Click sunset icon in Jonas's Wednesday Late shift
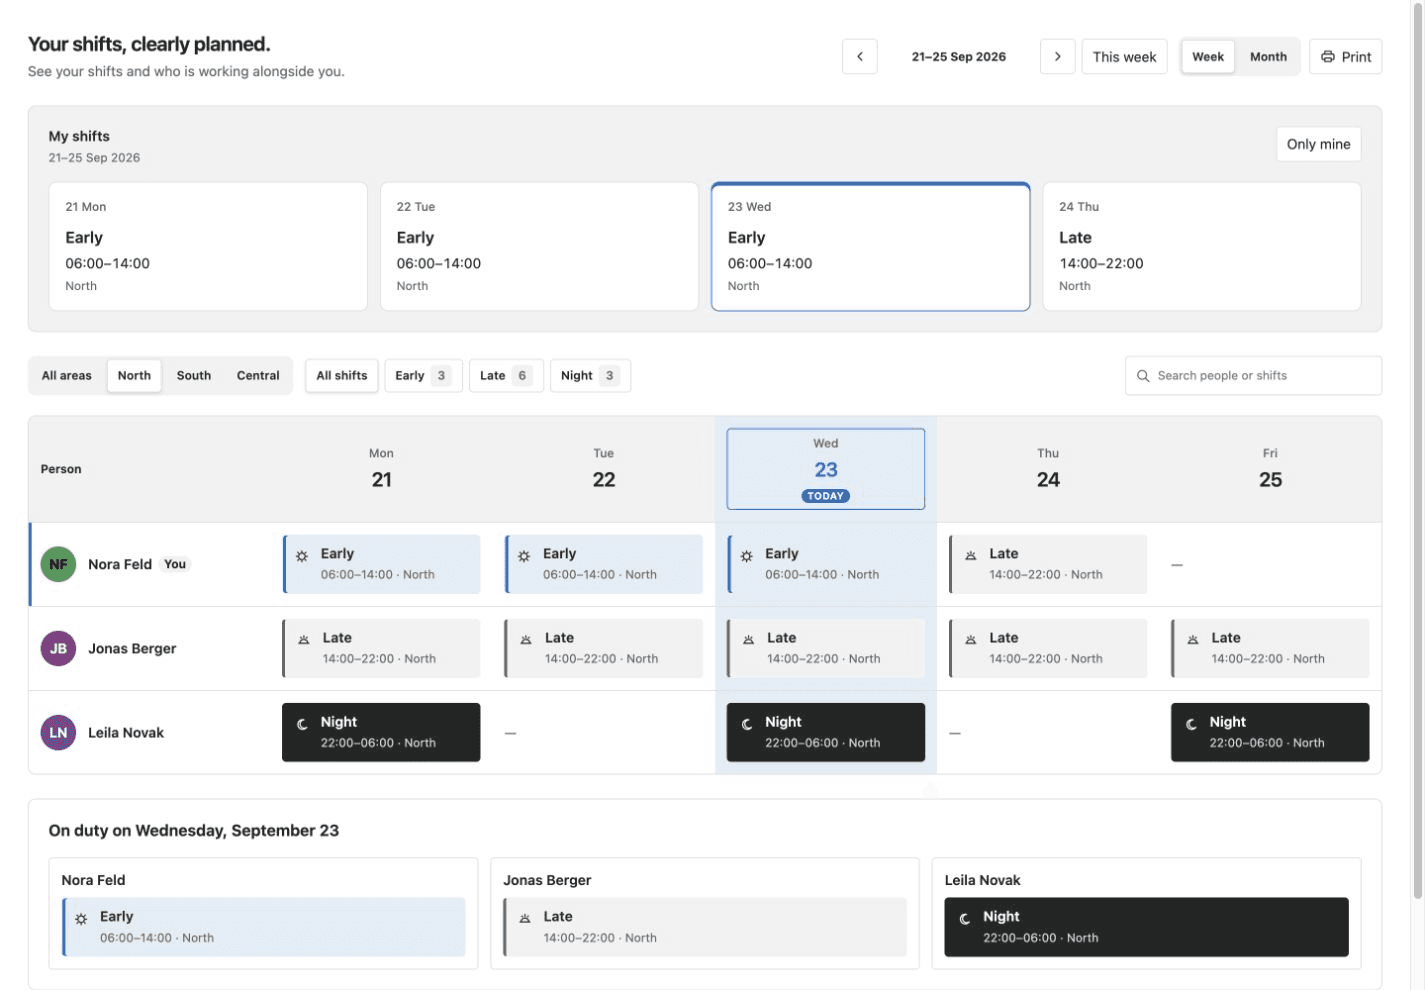This screenshot has height=990, width=1425. (748, 639)
